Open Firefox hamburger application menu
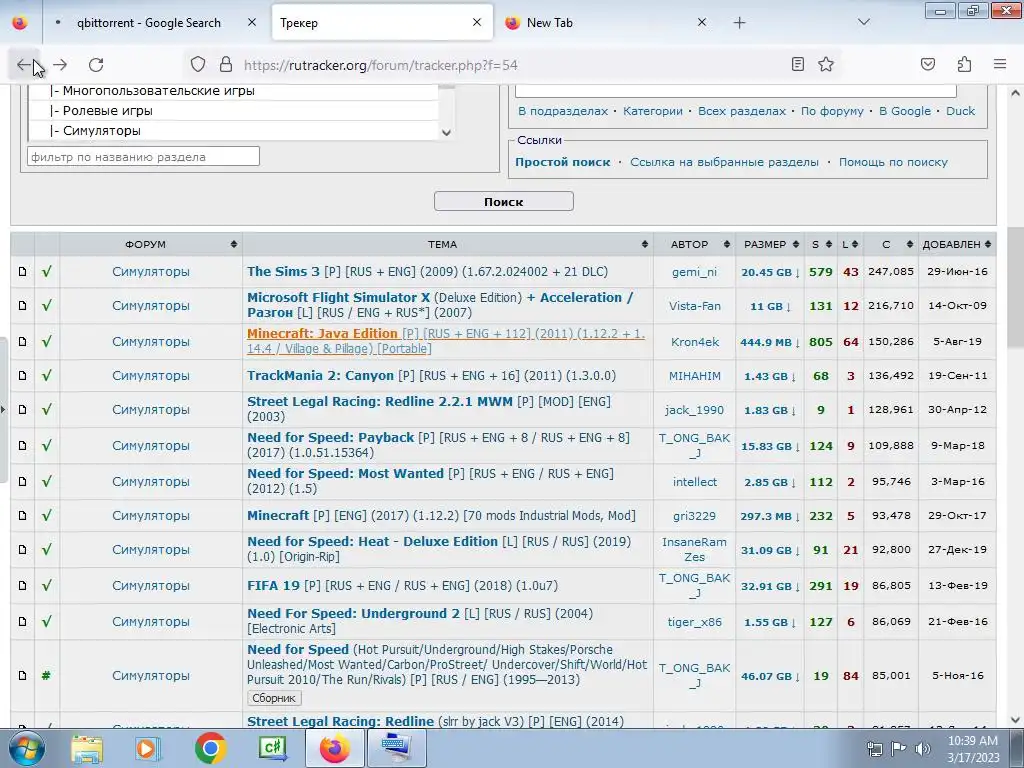1024x768 pixels. click(x=1000, y=64)
